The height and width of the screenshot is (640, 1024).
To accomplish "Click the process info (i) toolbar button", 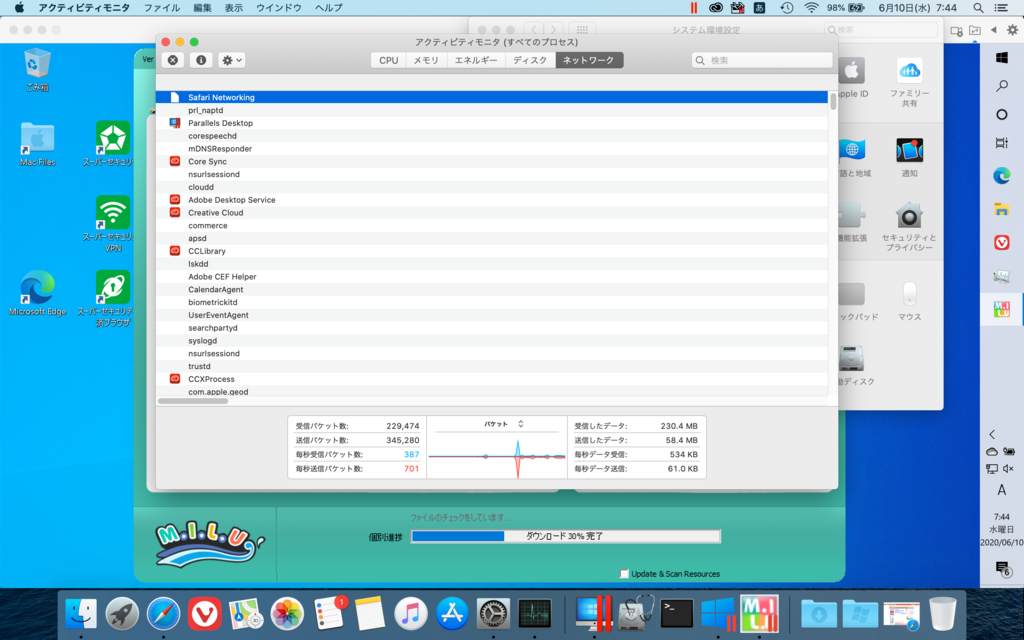I will 201,60.
